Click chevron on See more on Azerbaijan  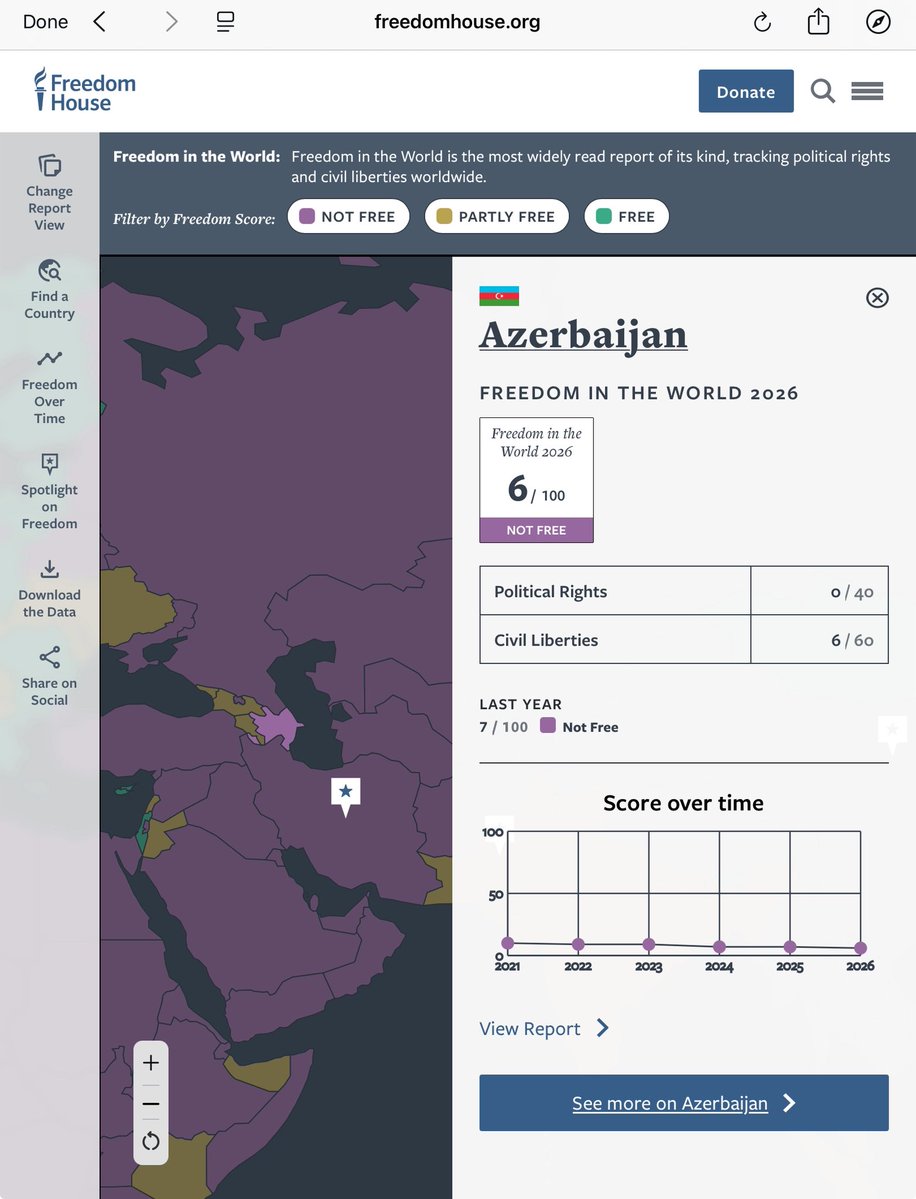789,1103
